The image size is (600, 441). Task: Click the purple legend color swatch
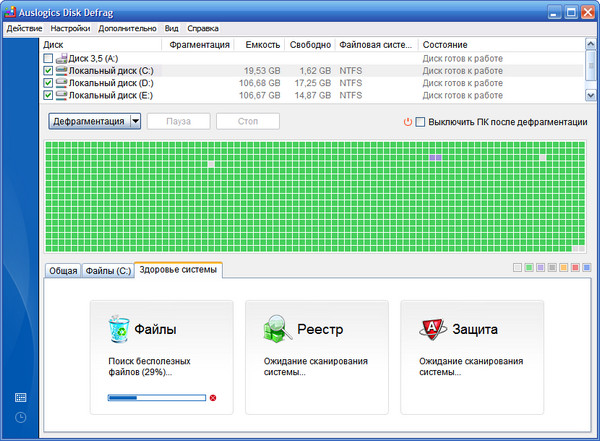coord(540,268)
